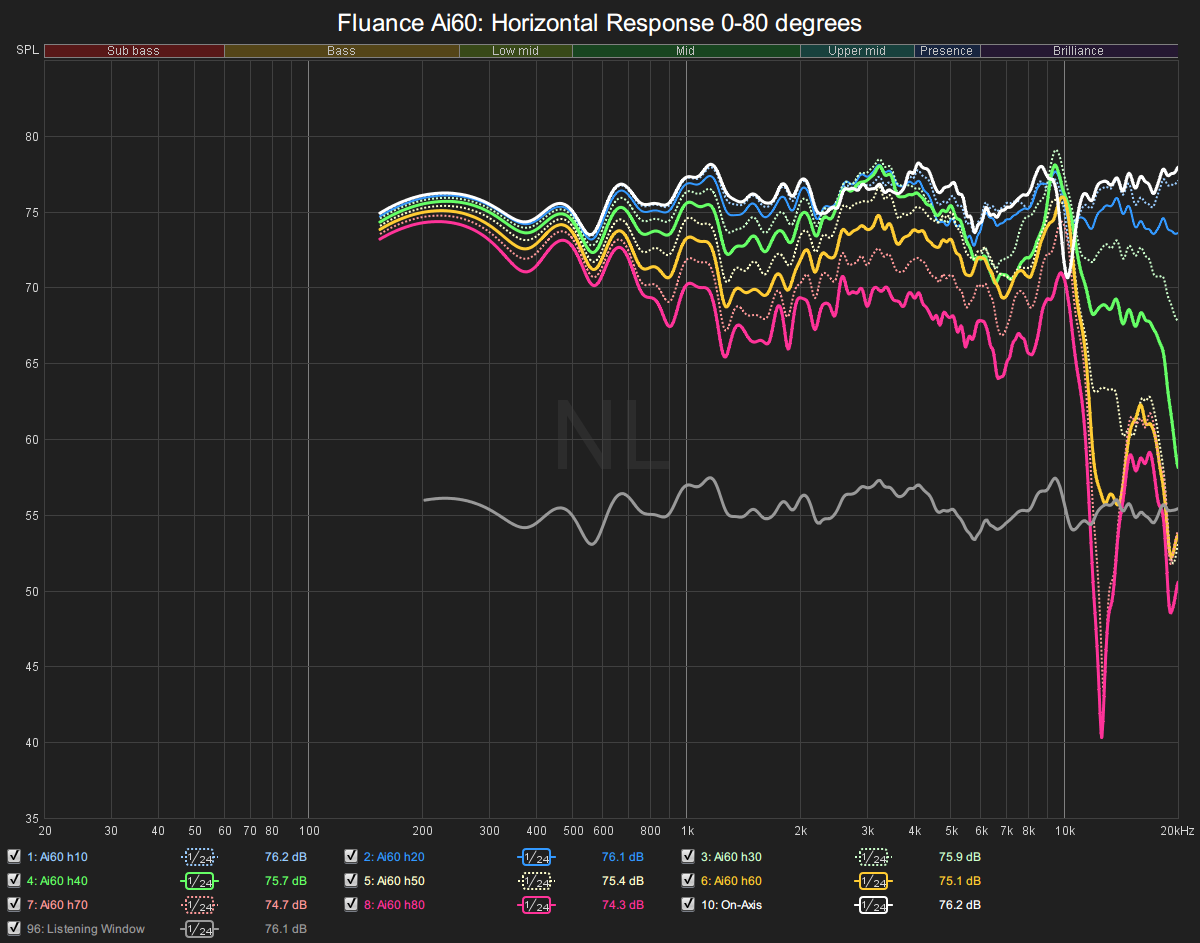
Task: Select the "7: Ai60 h70" legend label
Action: (57, 905)
